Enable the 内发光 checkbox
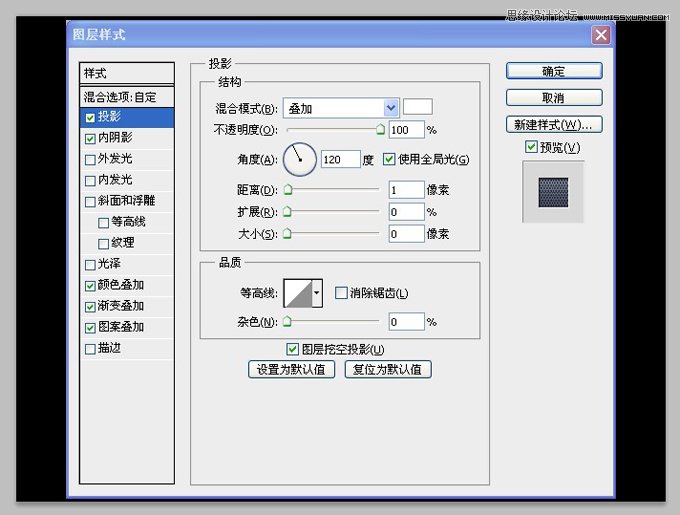This screenshot has height=515, width=680. [x=90, y=181]
